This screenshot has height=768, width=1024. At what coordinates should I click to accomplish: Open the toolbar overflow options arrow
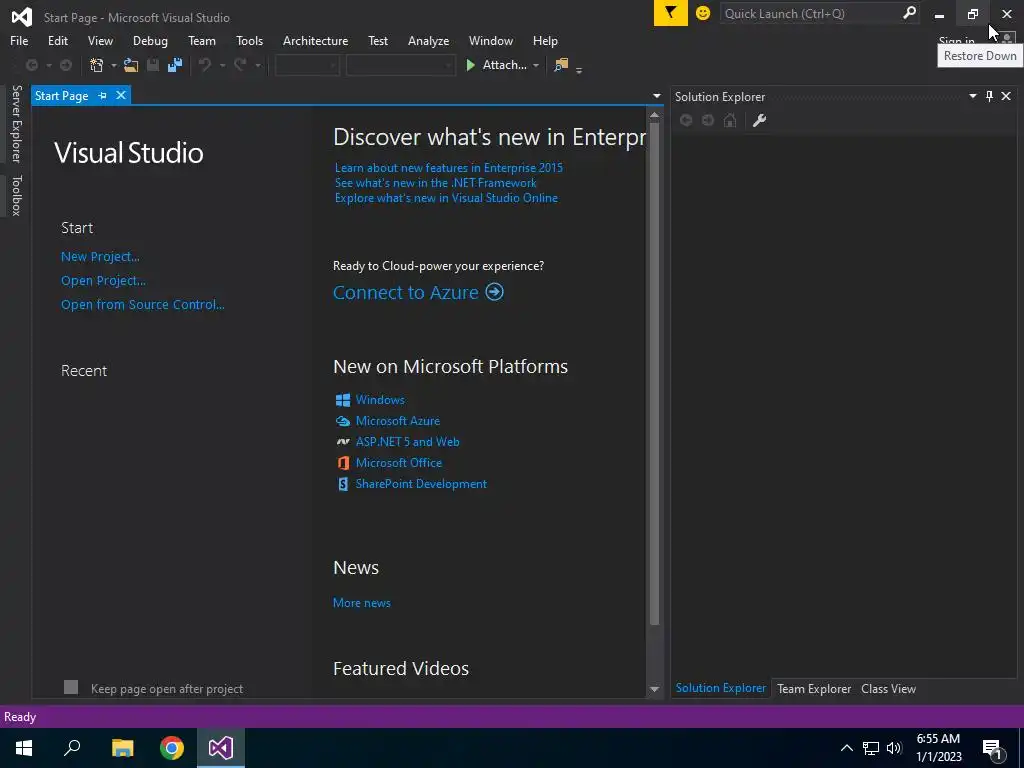(579, 70)
